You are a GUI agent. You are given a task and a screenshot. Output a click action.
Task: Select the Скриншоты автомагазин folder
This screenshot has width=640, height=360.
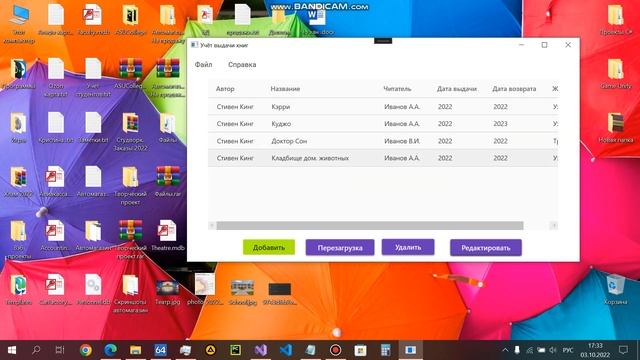[130, 294]
